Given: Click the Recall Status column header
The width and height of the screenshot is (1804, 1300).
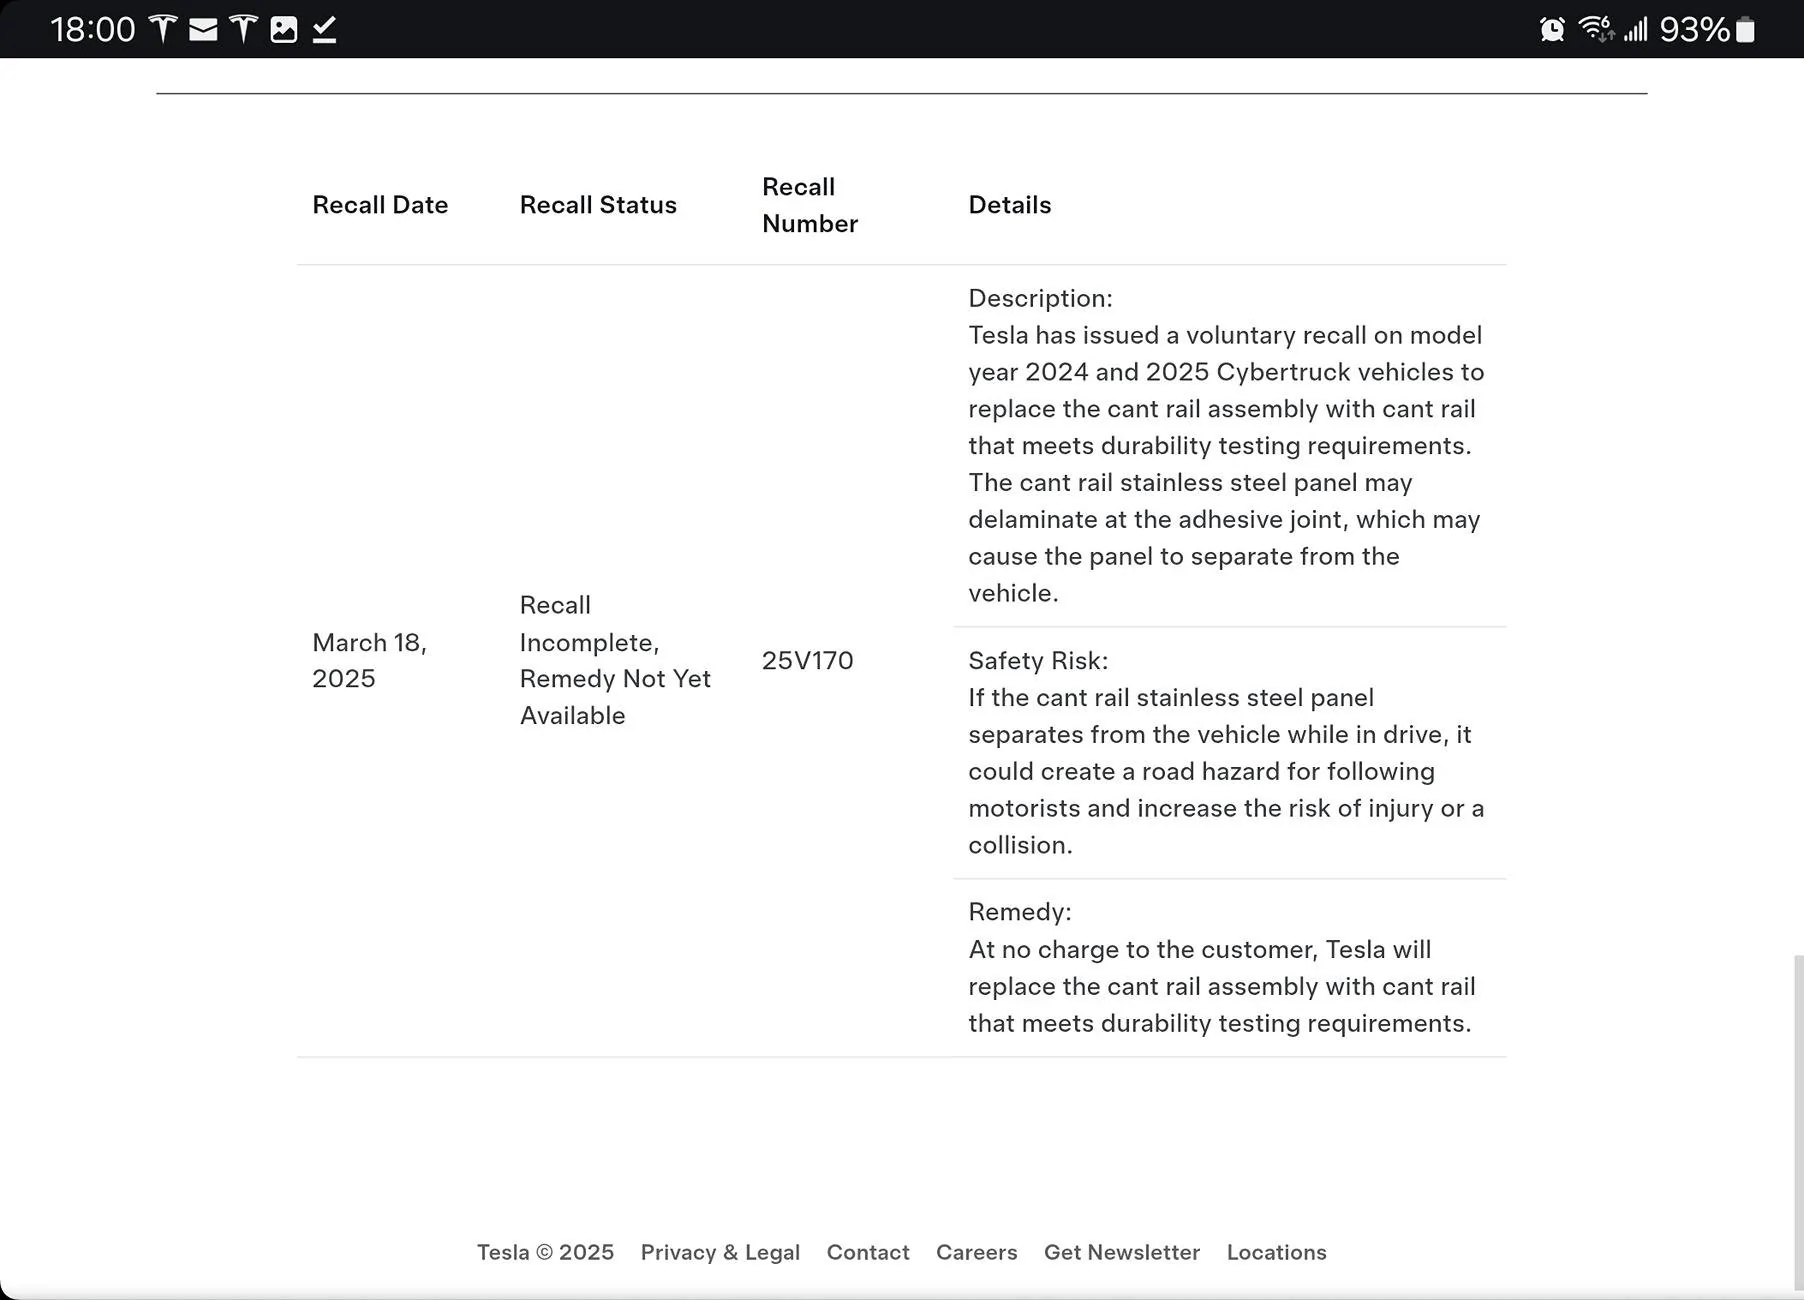Looking at the screenshot, I should click(598, 205).
